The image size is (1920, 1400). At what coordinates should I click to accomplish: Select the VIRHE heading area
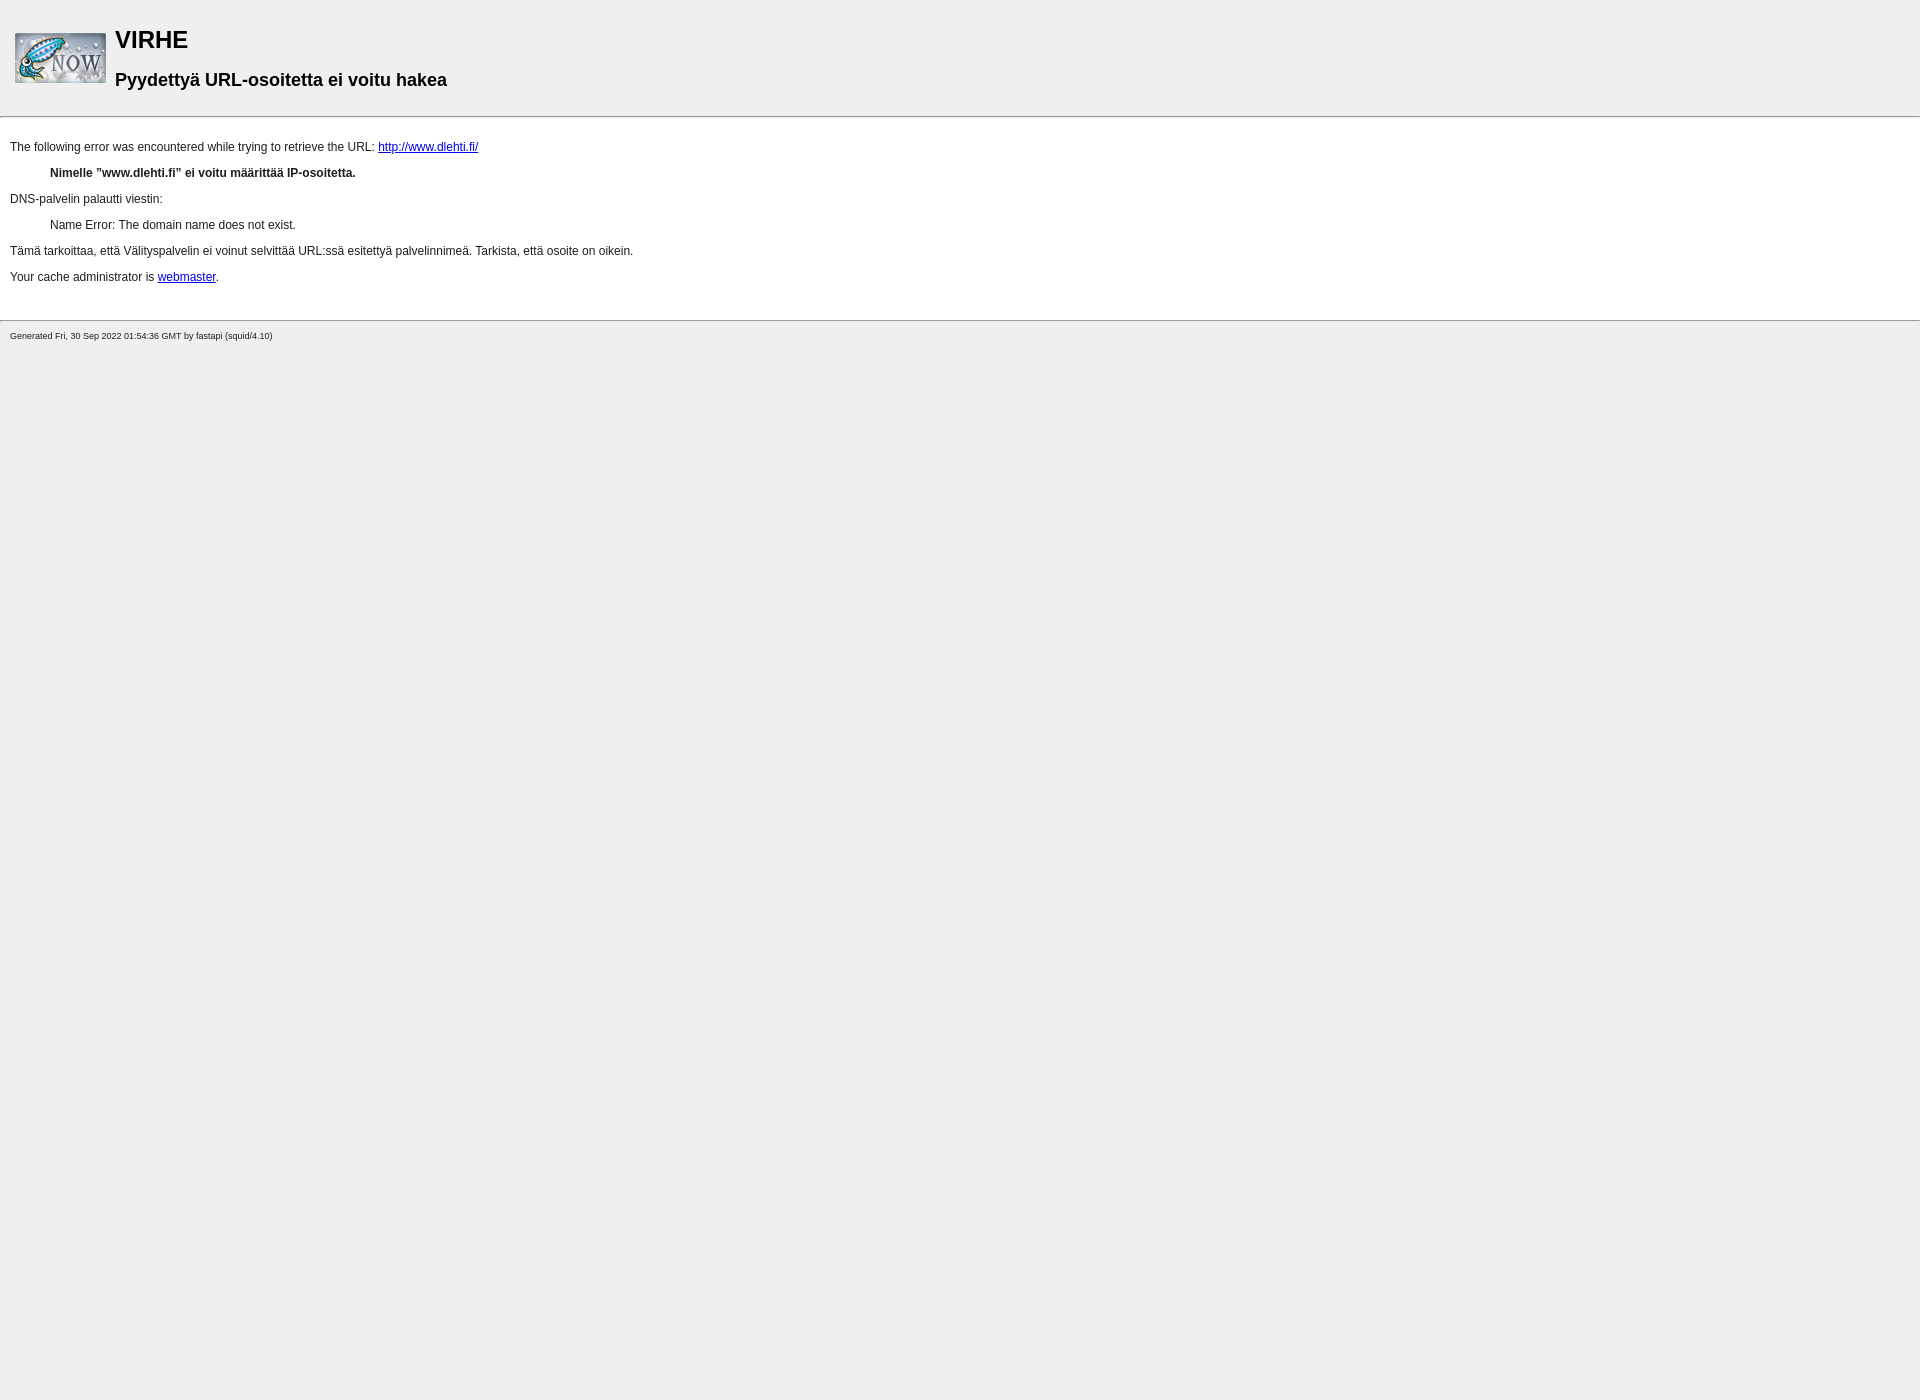[x=151, y=39]
